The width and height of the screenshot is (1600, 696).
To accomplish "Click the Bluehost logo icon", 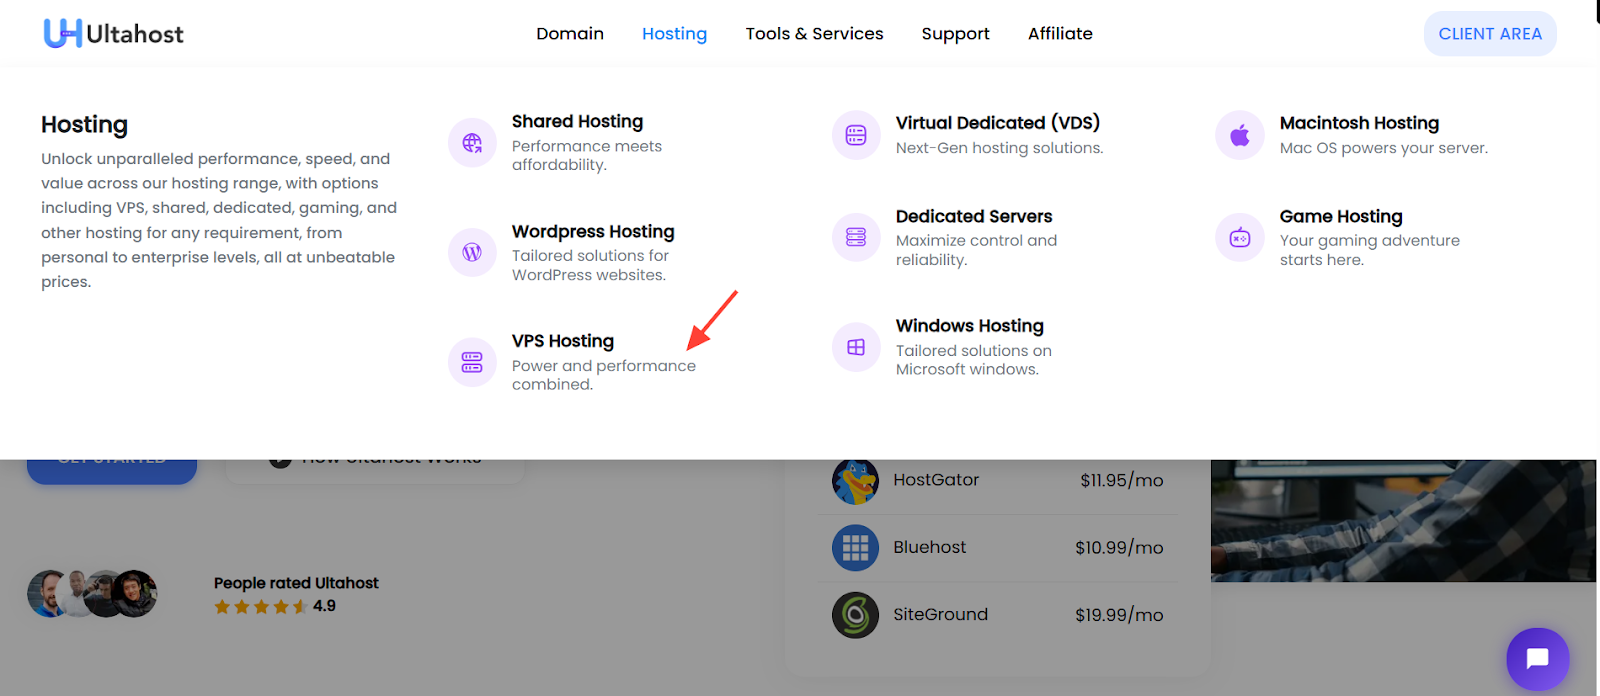I will tap(855, 548).
